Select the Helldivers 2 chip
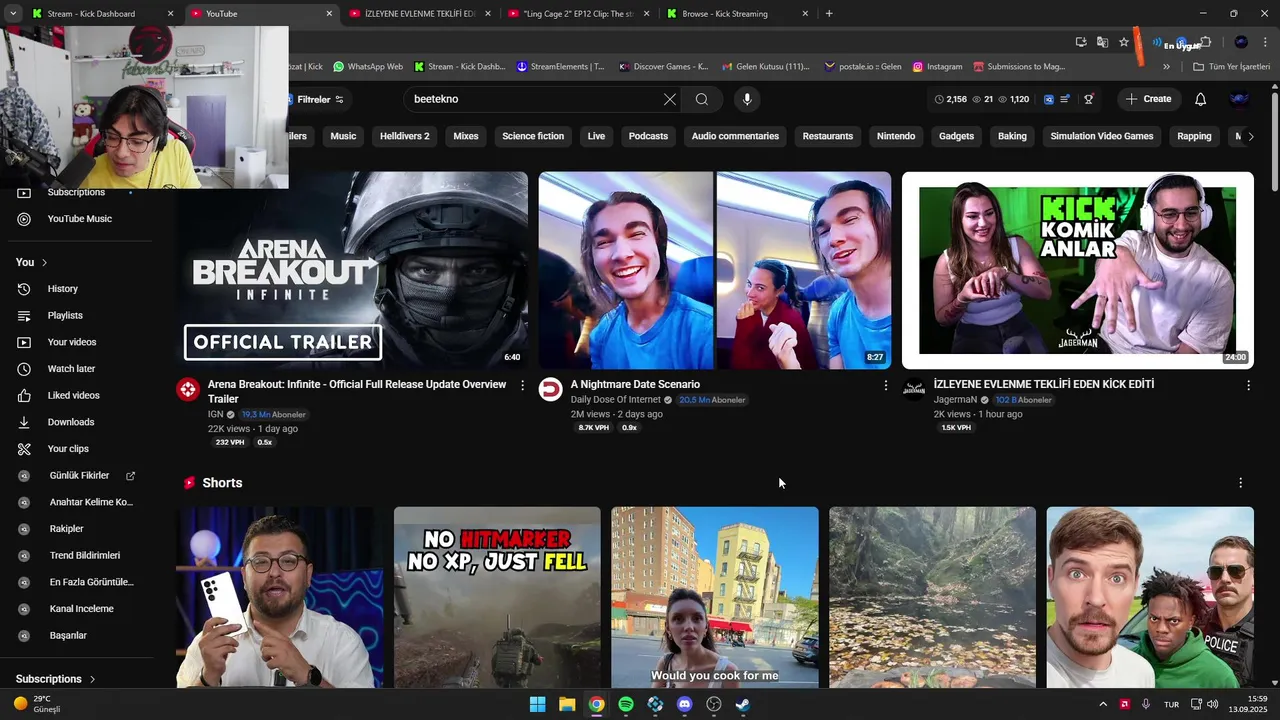 point(404,136)
